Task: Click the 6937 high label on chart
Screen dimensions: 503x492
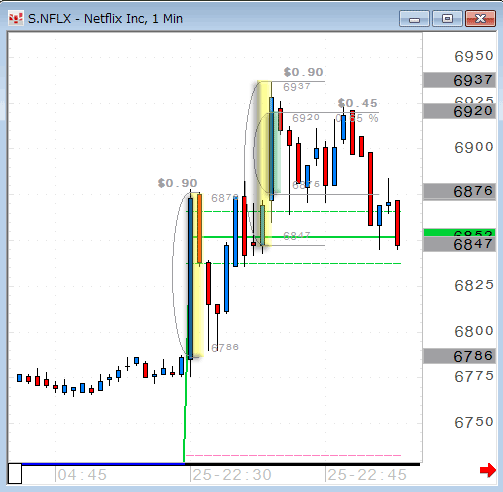Action: pos(297,87)
